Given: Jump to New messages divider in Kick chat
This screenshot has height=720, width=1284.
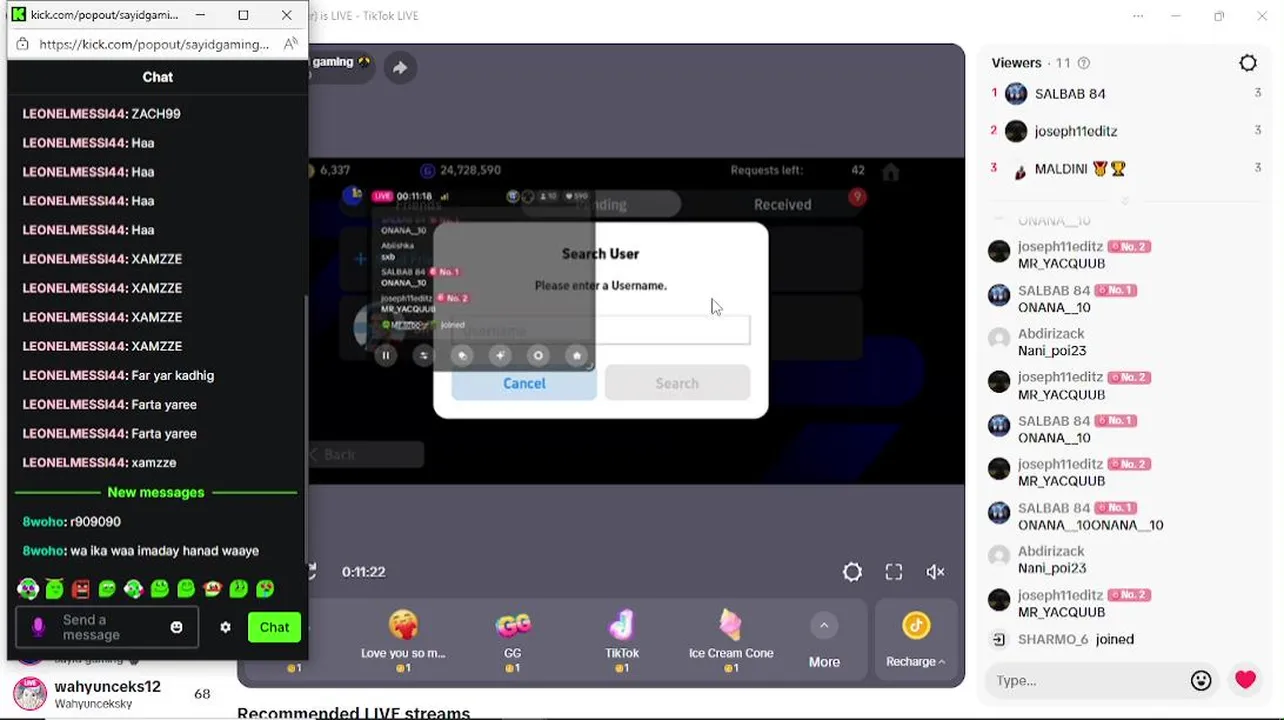Looking at the screenshot, I should pyautogui.click(x=156, y=492).
